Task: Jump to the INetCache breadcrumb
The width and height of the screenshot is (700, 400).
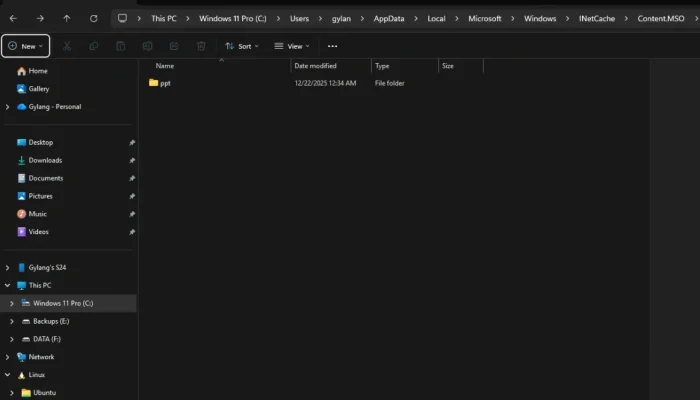Action: [x=597, y=18]
